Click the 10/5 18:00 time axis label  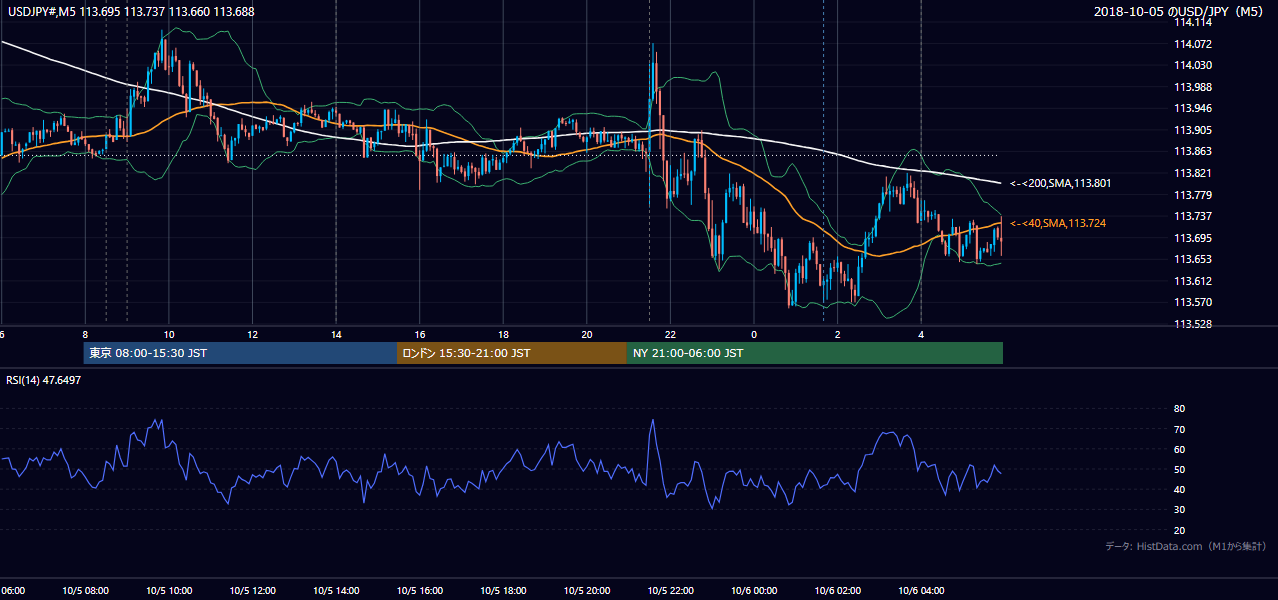pos(503,591)
